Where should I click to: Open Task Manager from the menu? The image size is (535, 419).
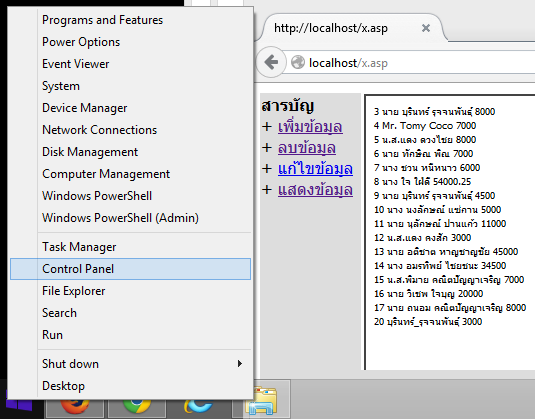[x=130, y=247]
